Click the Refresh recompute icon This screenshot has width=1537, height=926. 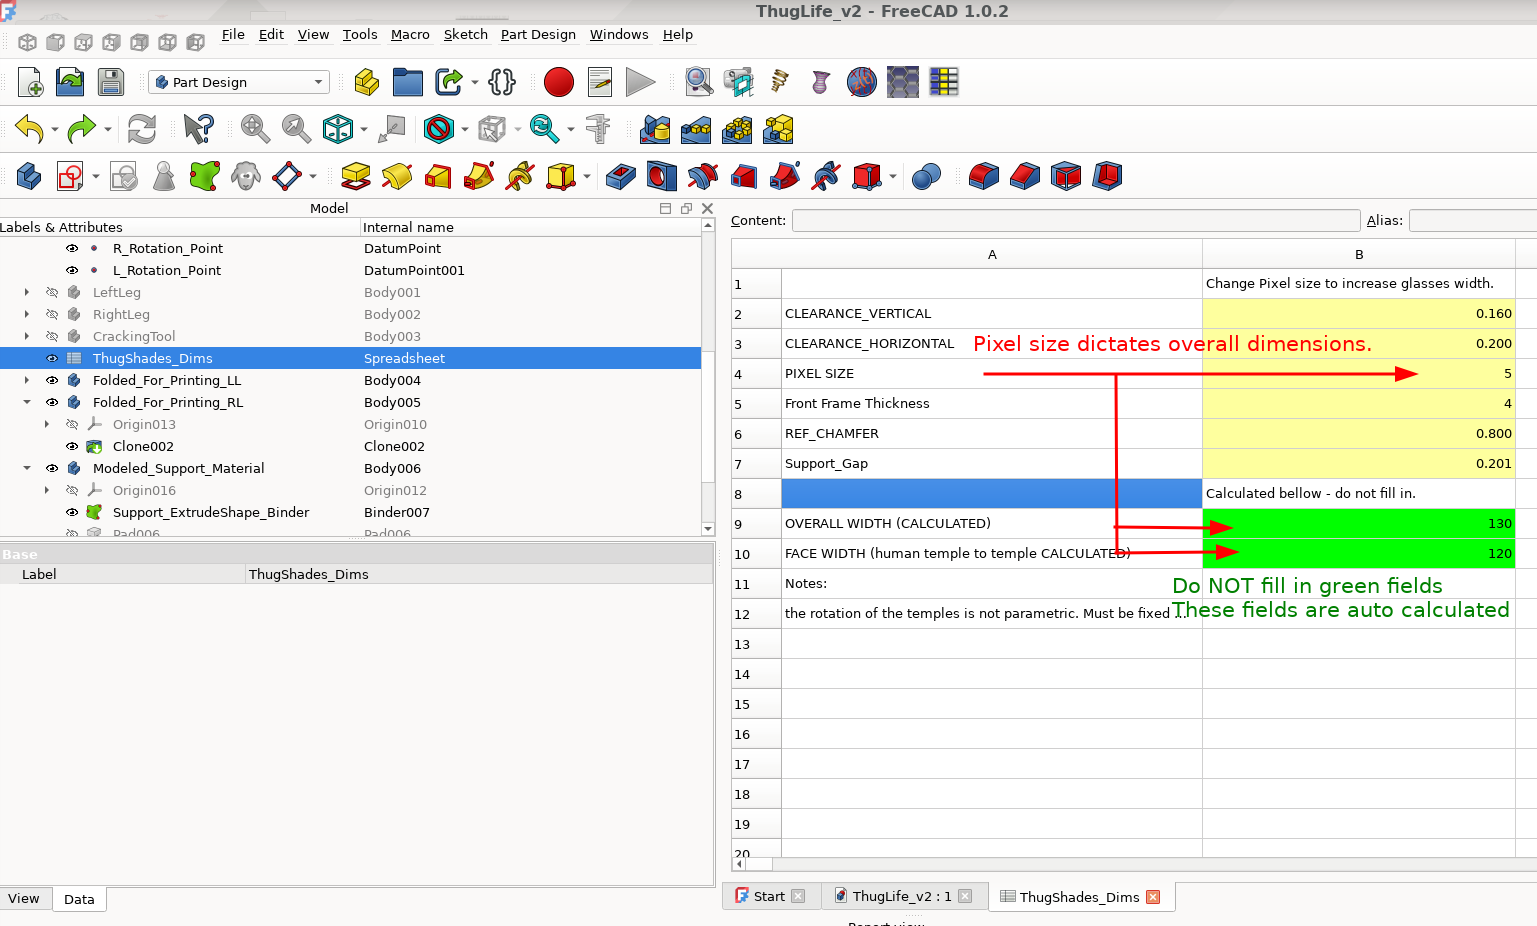pyautogui.click(x=142, y=129)
